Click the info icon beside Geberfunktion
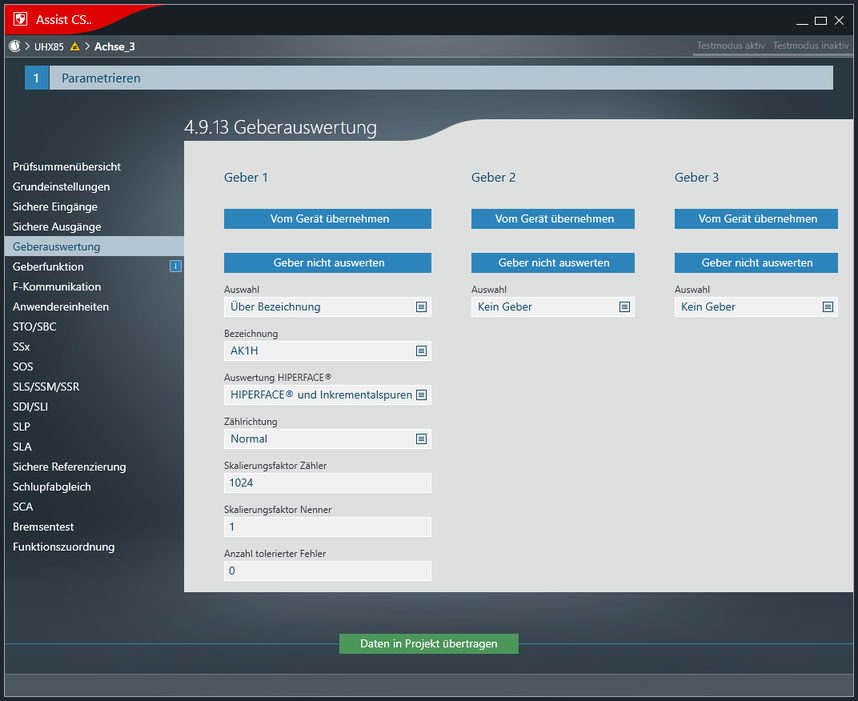The width and height of the screenshot is (858, 701). click(x=176, y=267)
